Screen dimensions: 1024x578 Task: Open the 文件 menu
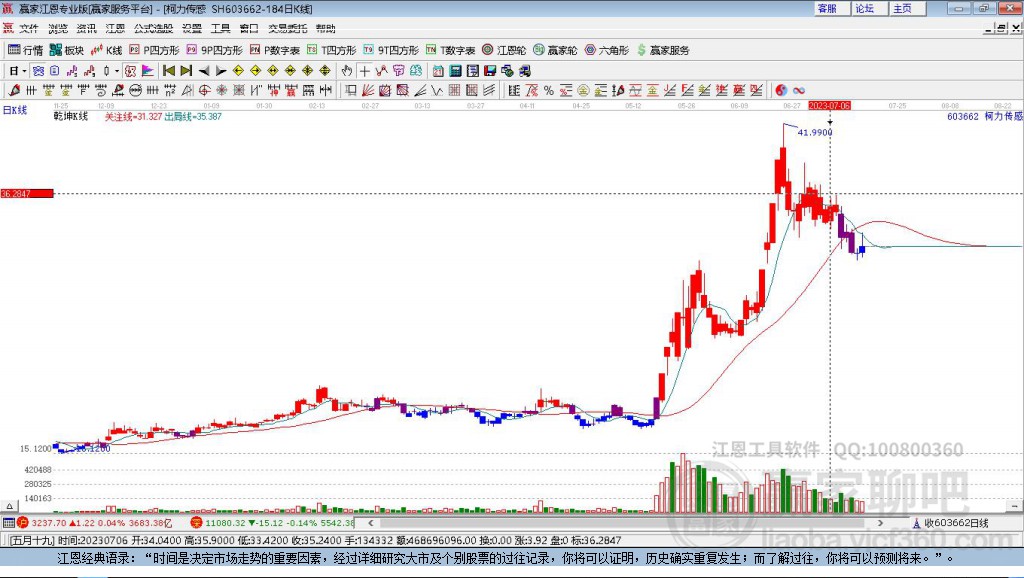click(29, 28)
